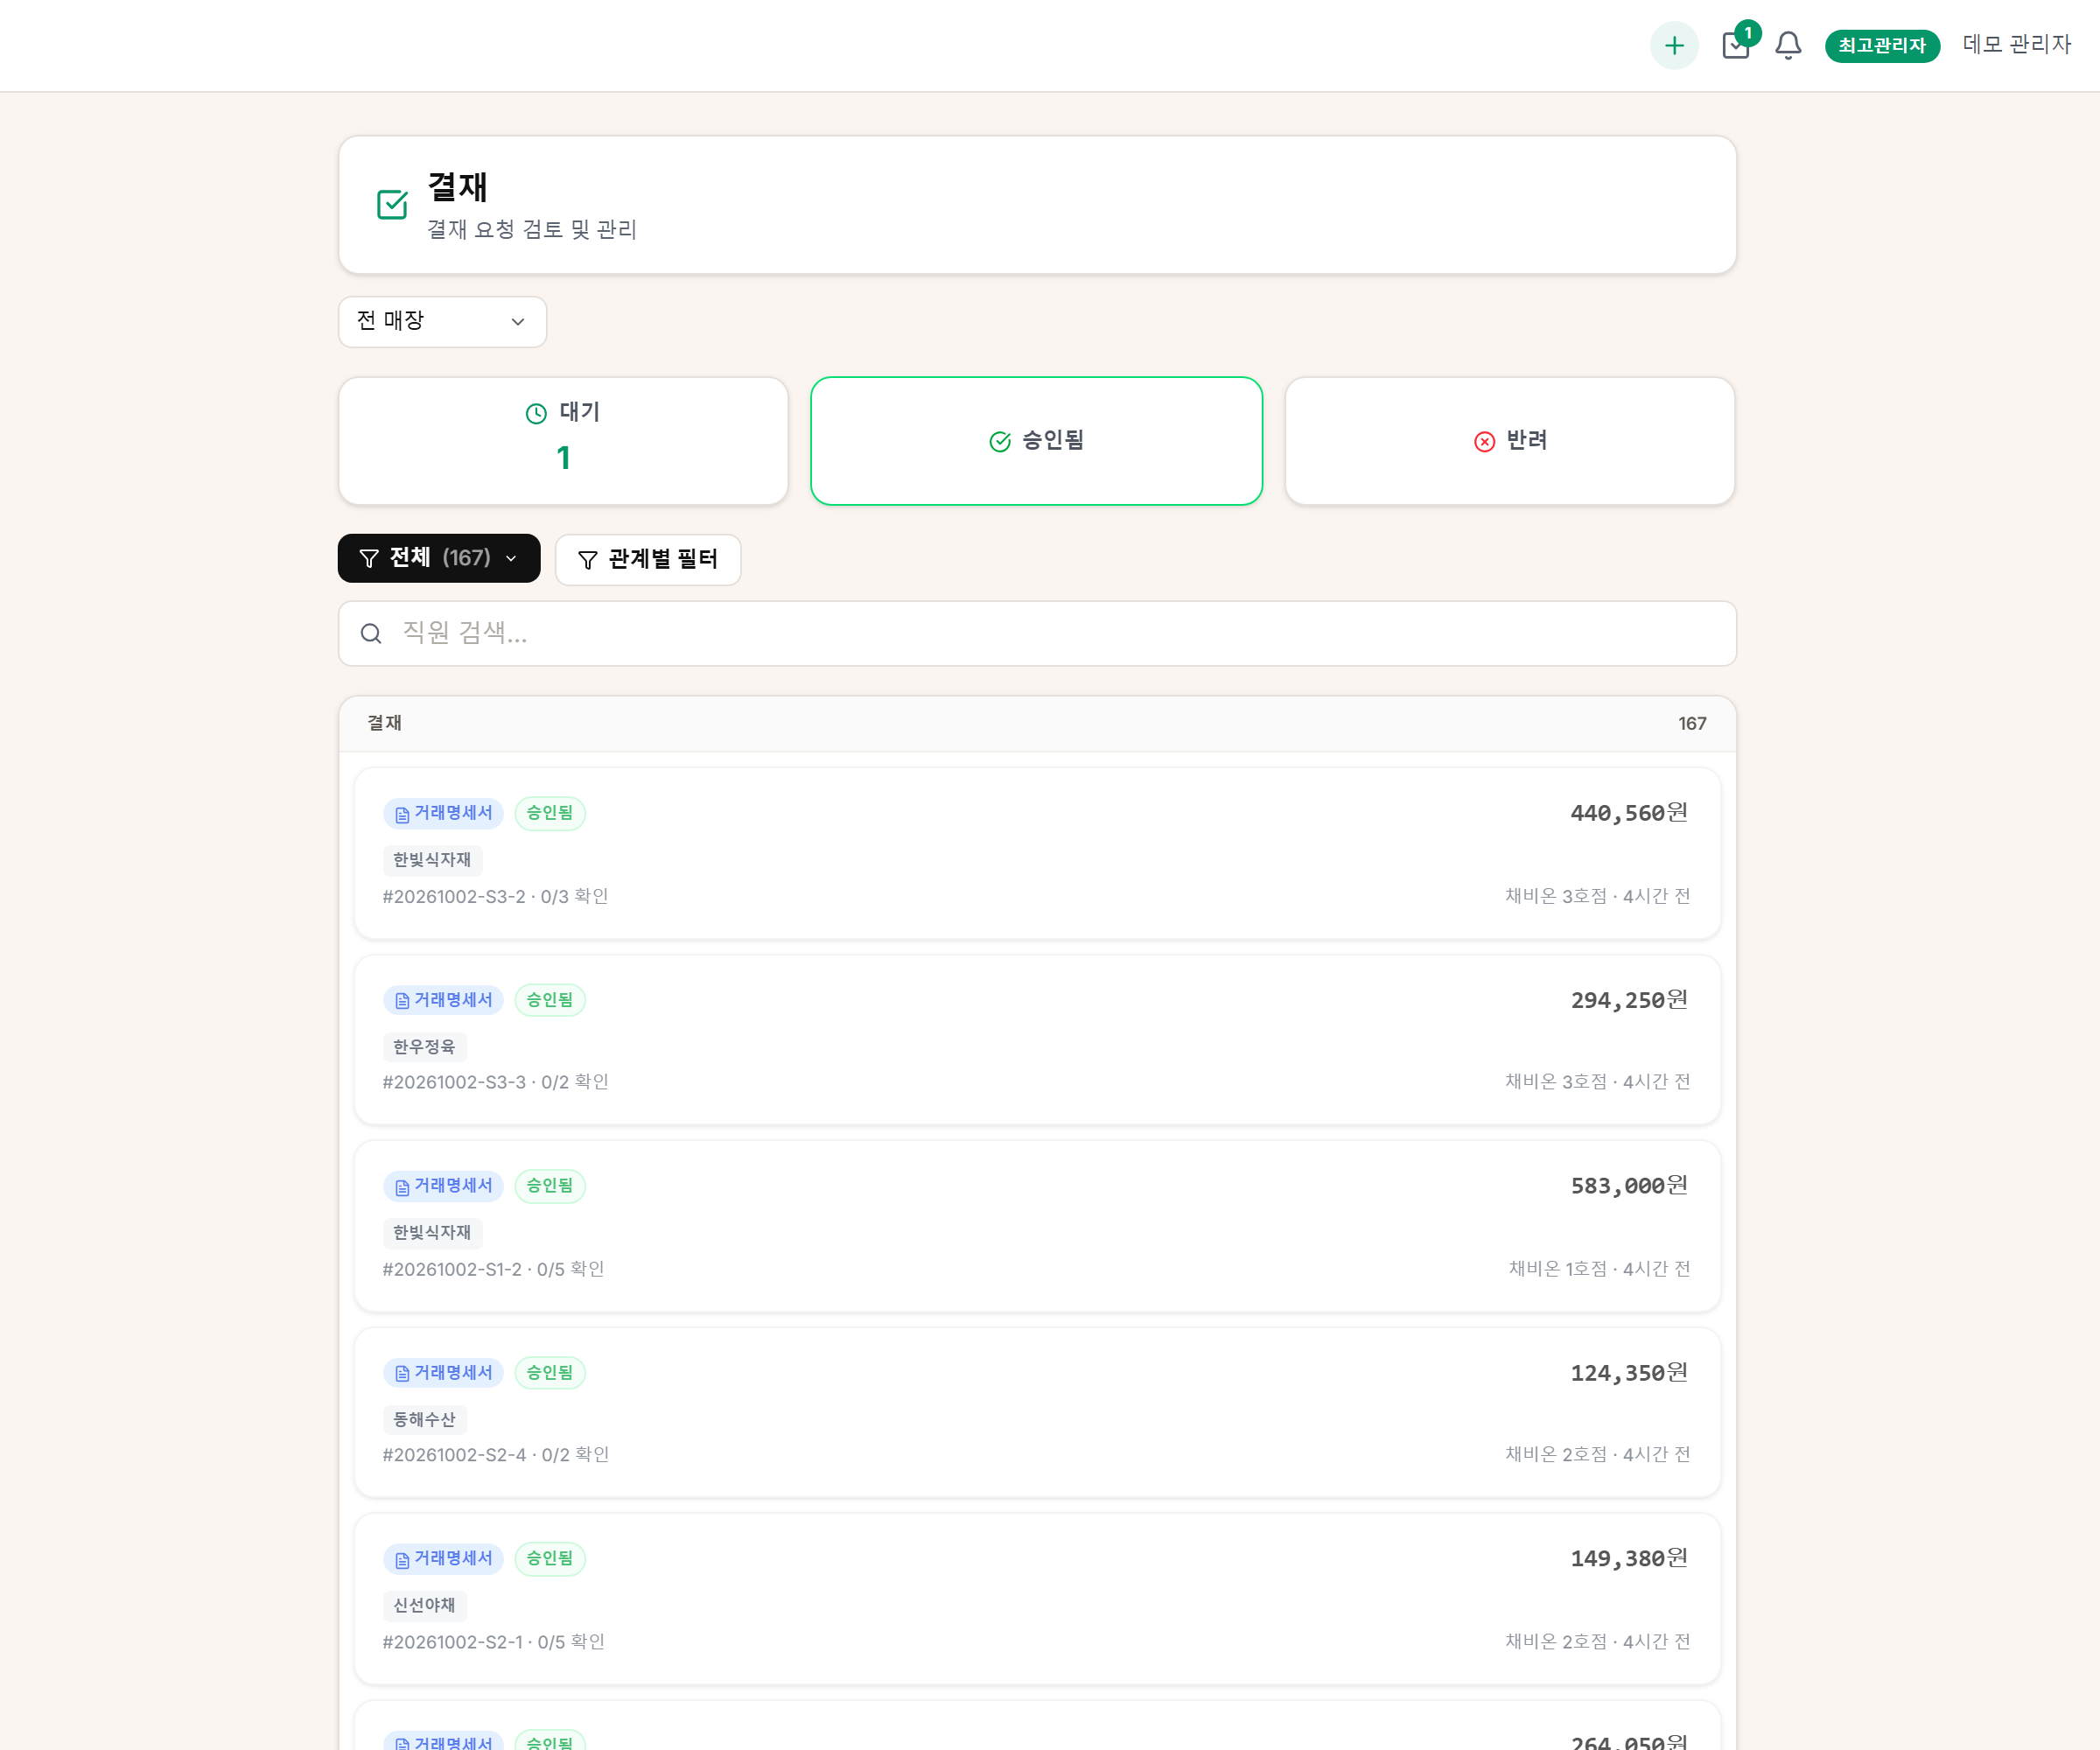Switch to the 반려 tab
Viewport: 2100px width, 1750px height.
[1509, 441]
